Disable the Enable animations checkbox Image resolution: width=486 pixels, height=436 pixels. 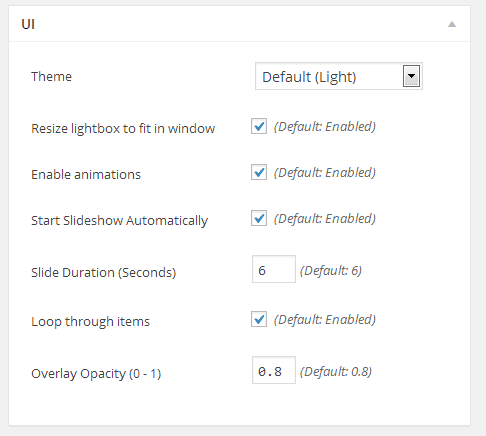(x=259, y=172)
